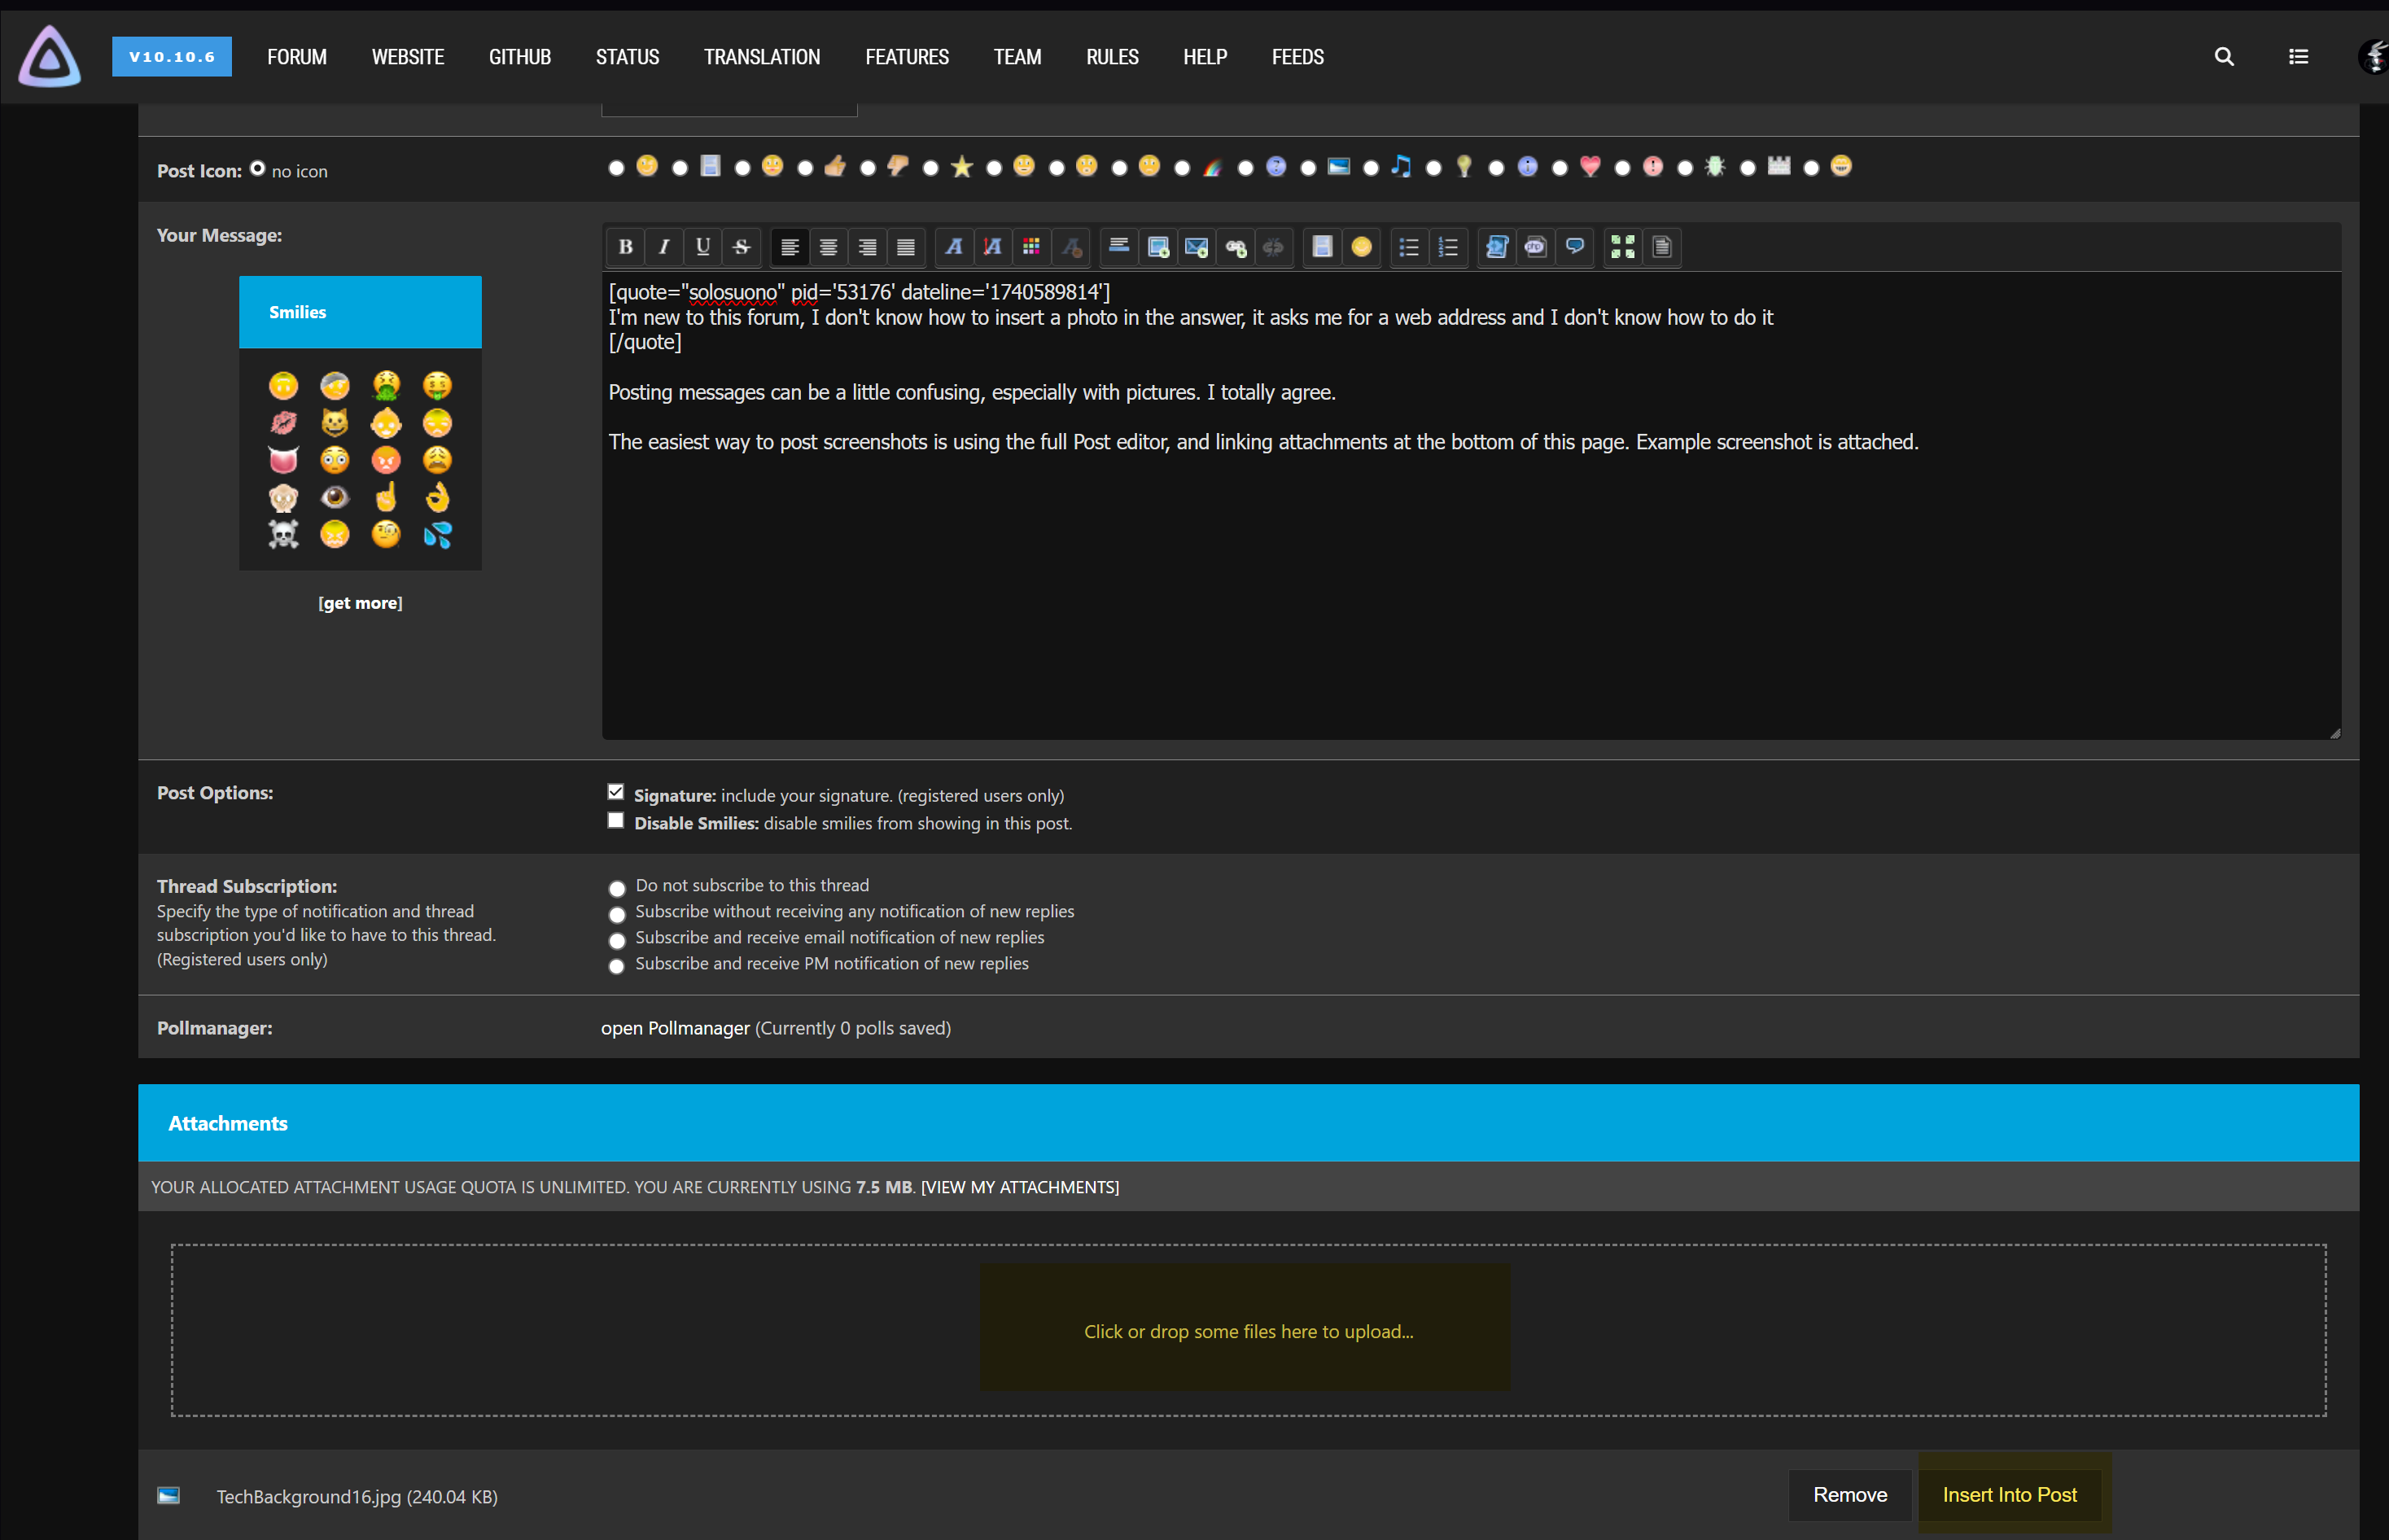Click the insert email link icon
This screenshot has height=1540, width=2389.
[x=1196, y=247]
